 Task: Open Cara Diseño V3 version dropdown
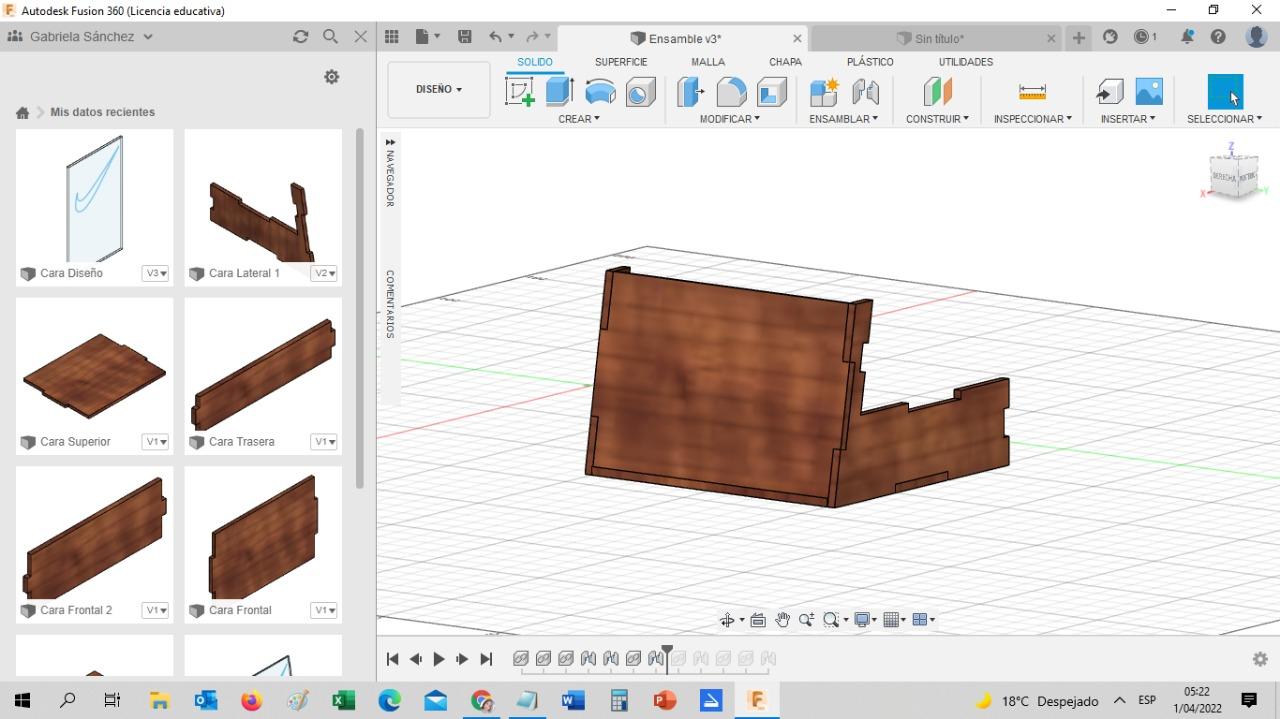click(x=155, y=273)
